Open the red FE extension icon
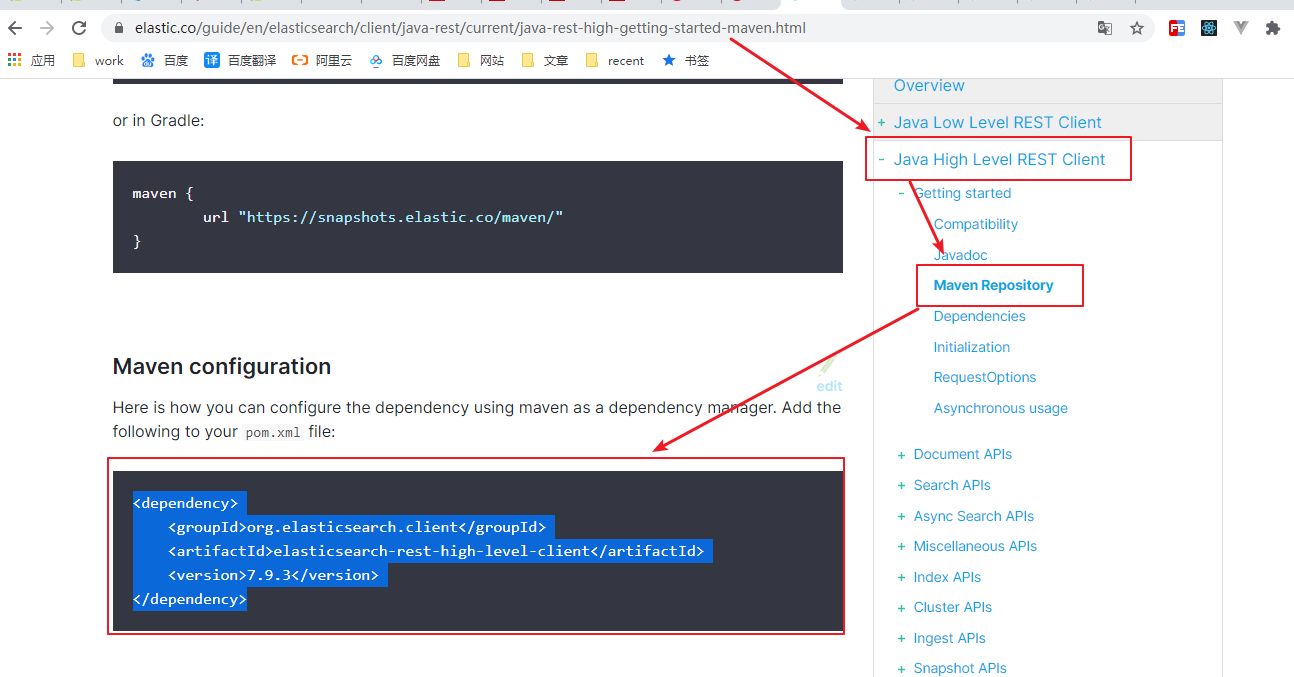 (1177, 28)
